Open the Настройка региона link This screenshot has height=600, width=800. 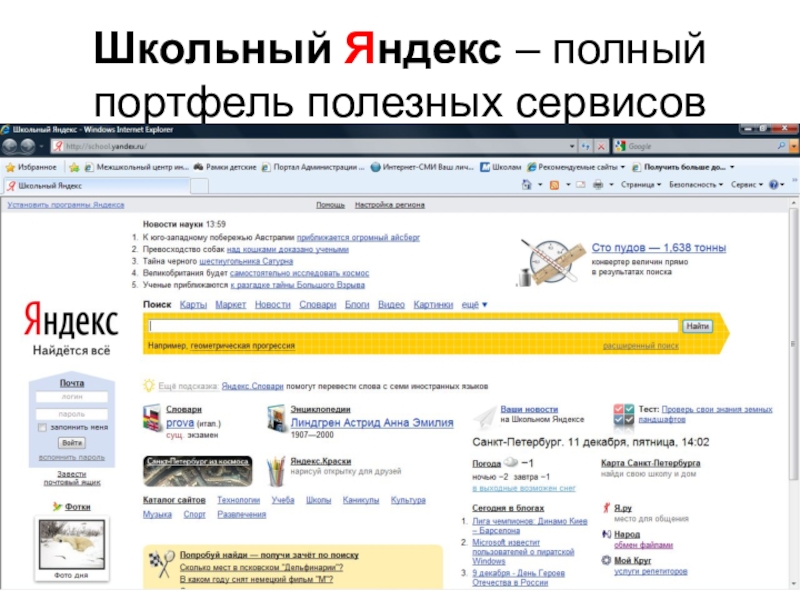(390, 205)
